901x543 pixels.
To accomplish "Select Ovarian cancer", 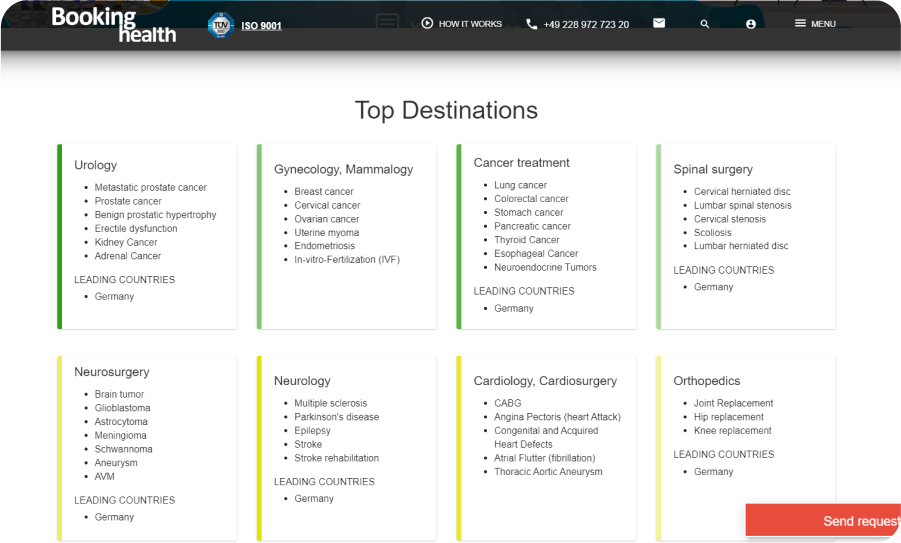I will pos(327,219).
